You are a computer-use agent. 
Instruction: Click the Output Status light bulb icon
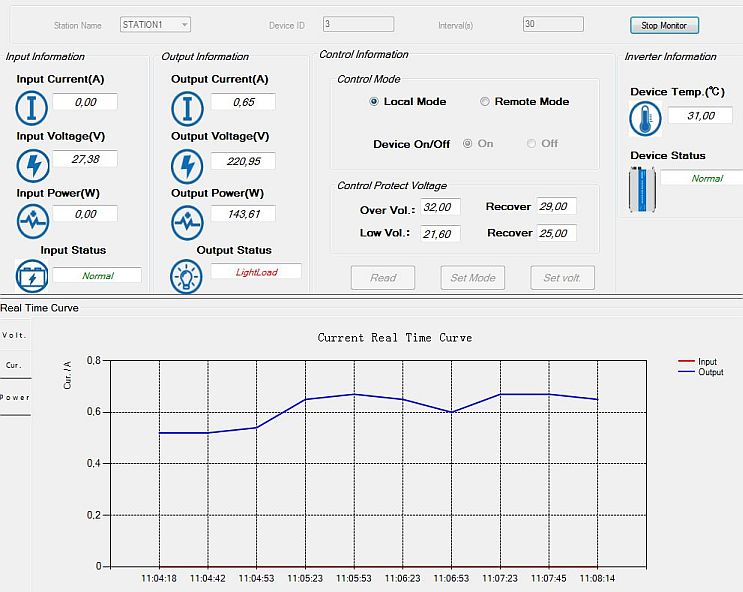pyautogui.click(x=187, y=277)
